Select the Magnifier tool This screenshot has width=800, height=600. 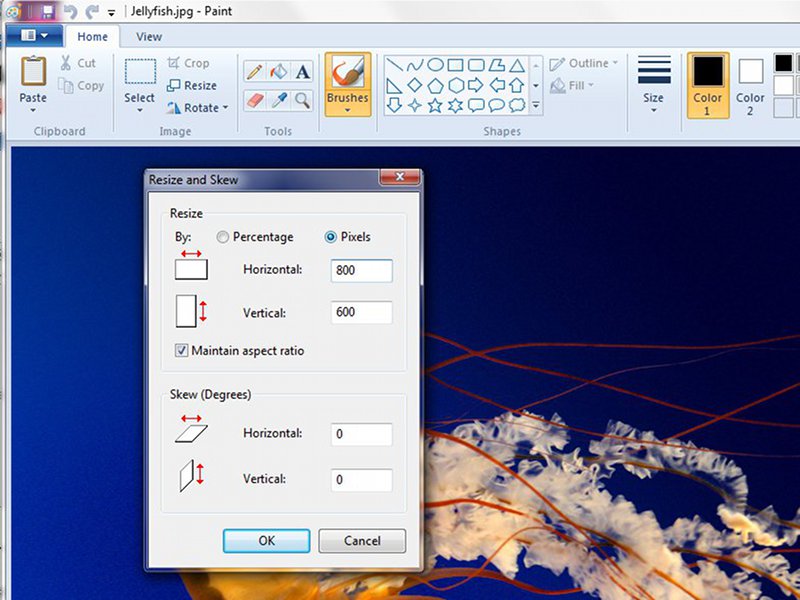(303, 100)
